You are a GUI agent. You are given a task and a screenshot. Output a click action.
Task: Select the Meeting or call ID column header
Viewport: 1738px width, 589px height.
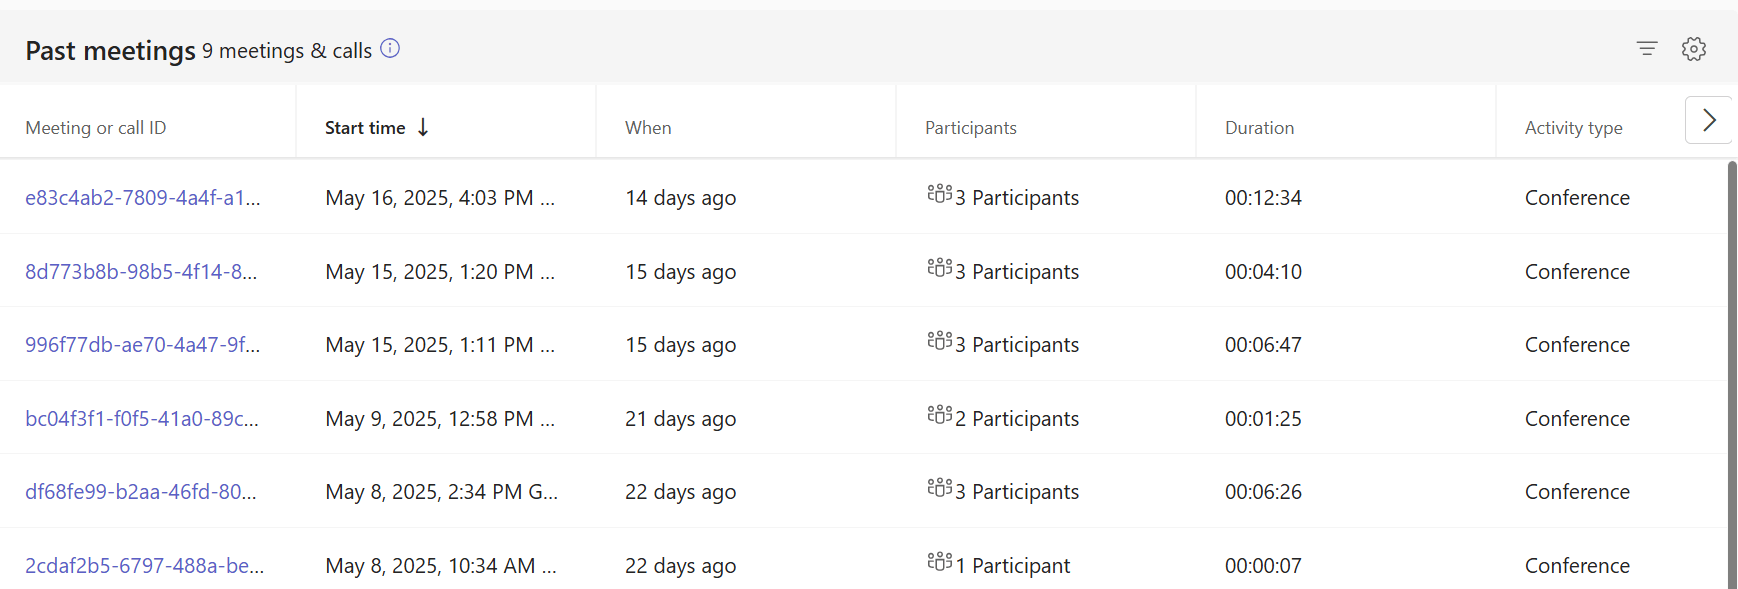click(x=95, y=127)
